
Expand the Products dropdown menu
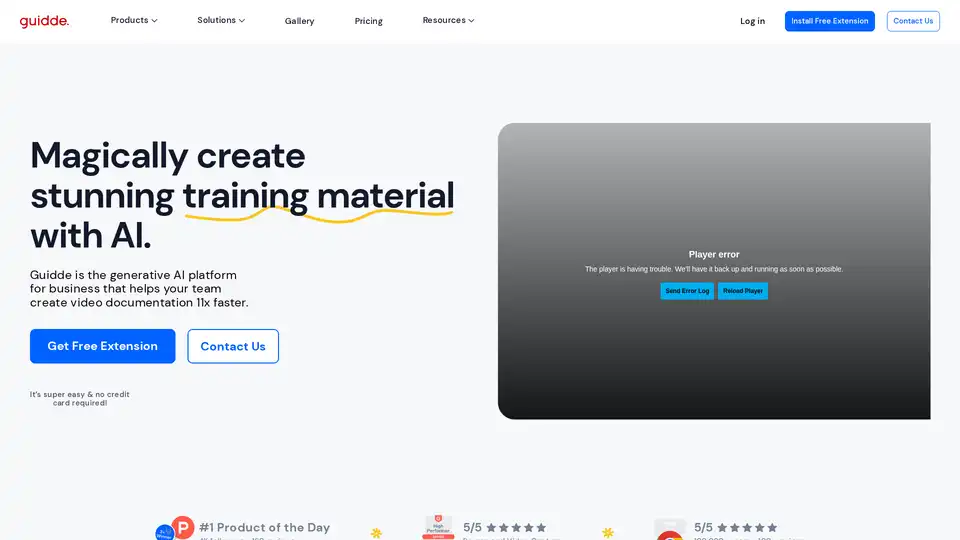coord(134,20)
